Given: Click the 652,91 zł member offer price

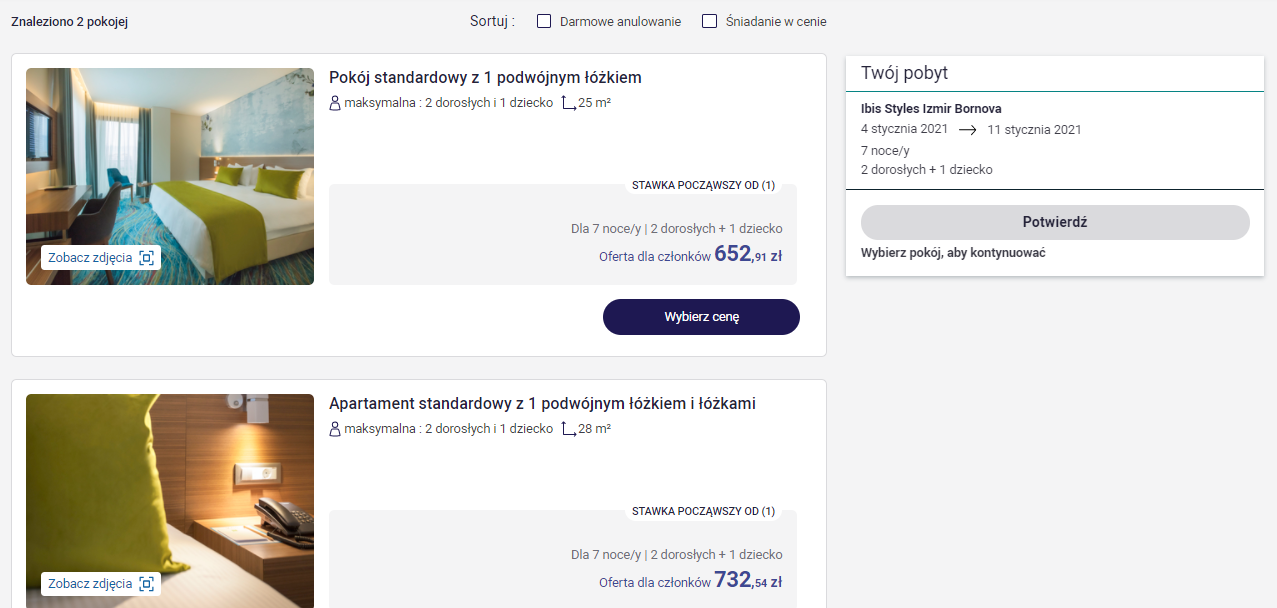Looking at the screenshot, I should 748,254.
